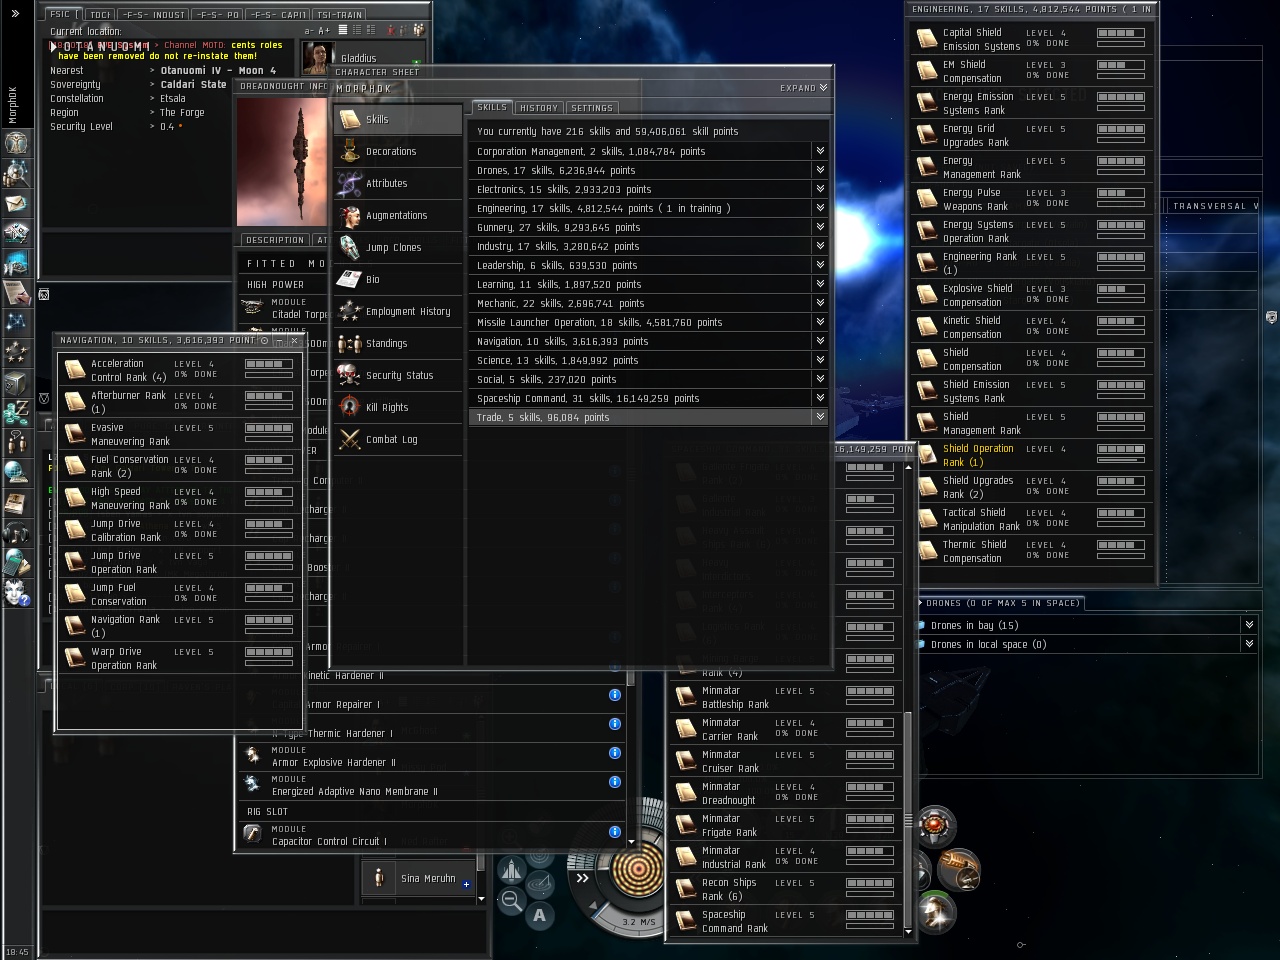Screen dimensions: 1280x960
Task: Expand the Trade skill group
Action: [820, 417]
